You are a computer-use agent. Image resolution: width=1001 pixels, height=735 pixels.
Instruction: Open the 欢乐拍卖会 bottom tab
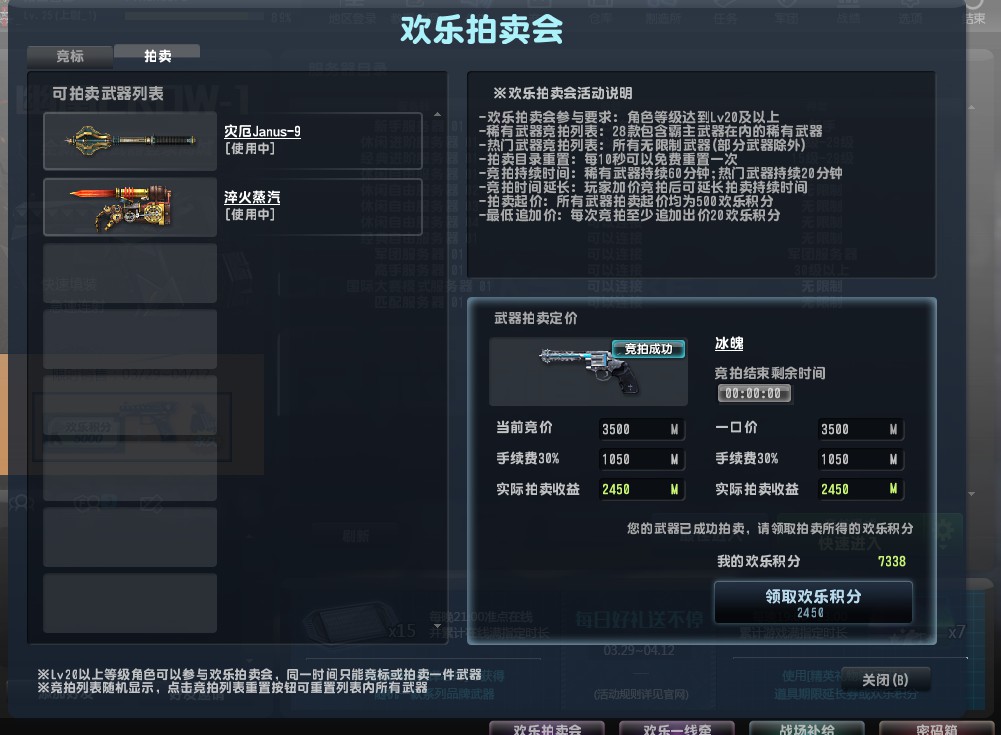pos(547,729)
